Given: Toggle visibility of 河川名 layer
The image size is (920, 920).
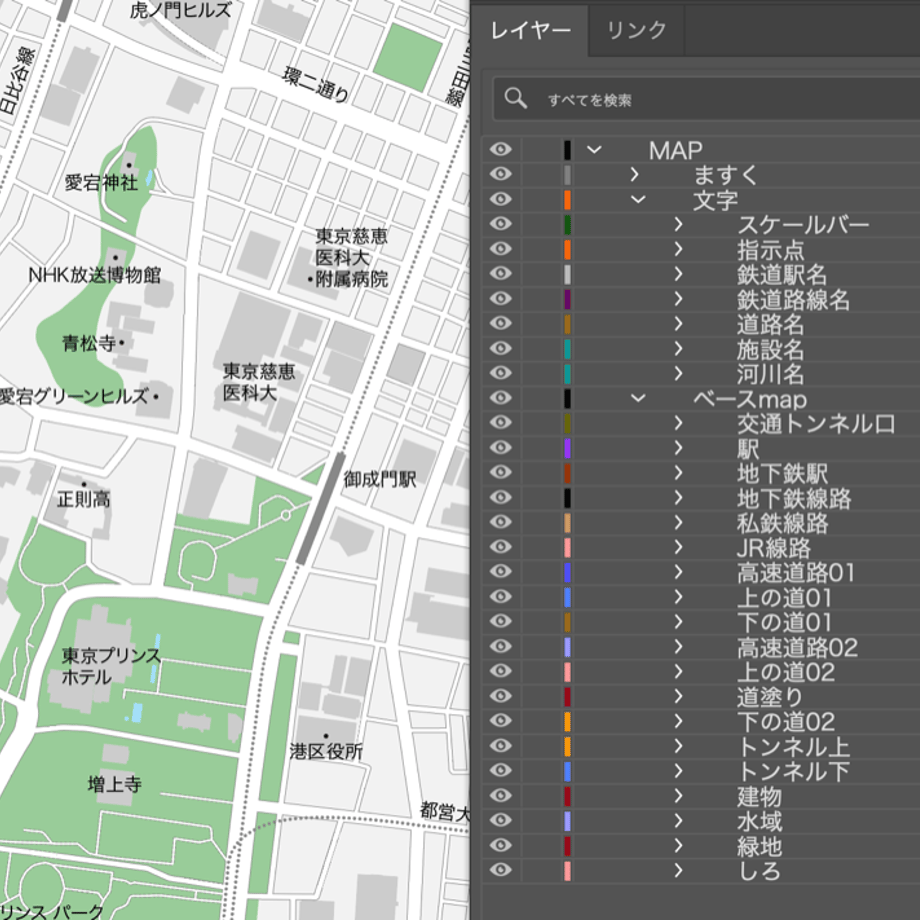Looking at the screenshot, I should pos(500,373).
